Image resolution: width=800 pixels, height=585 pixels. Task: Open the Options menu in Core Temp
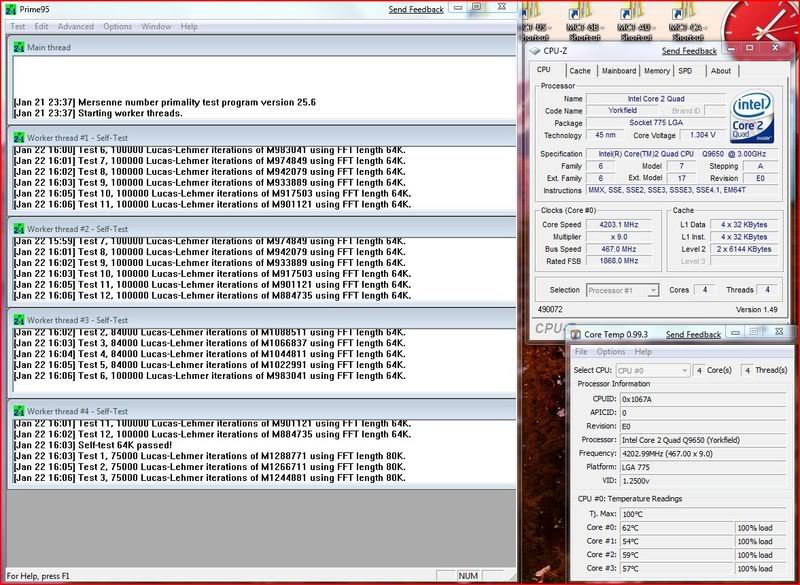click(611, 351)
